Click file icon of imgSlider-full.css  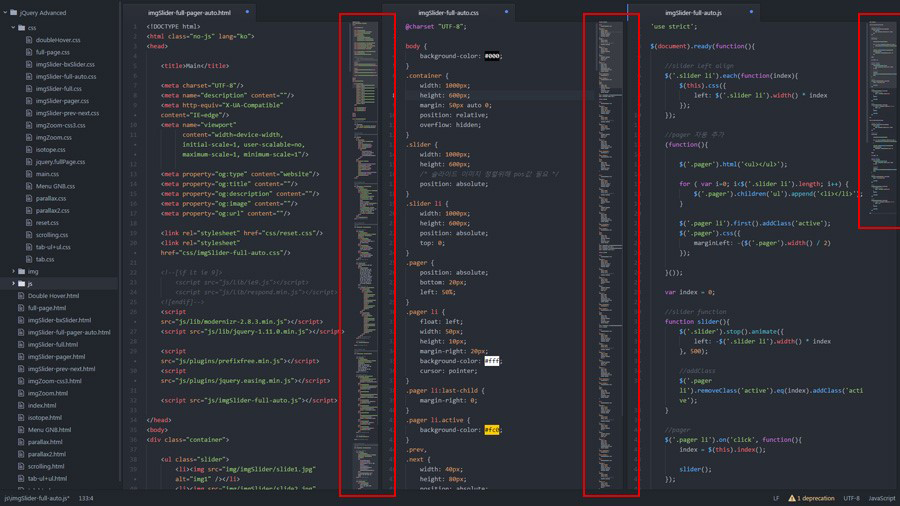click(29, 88)
